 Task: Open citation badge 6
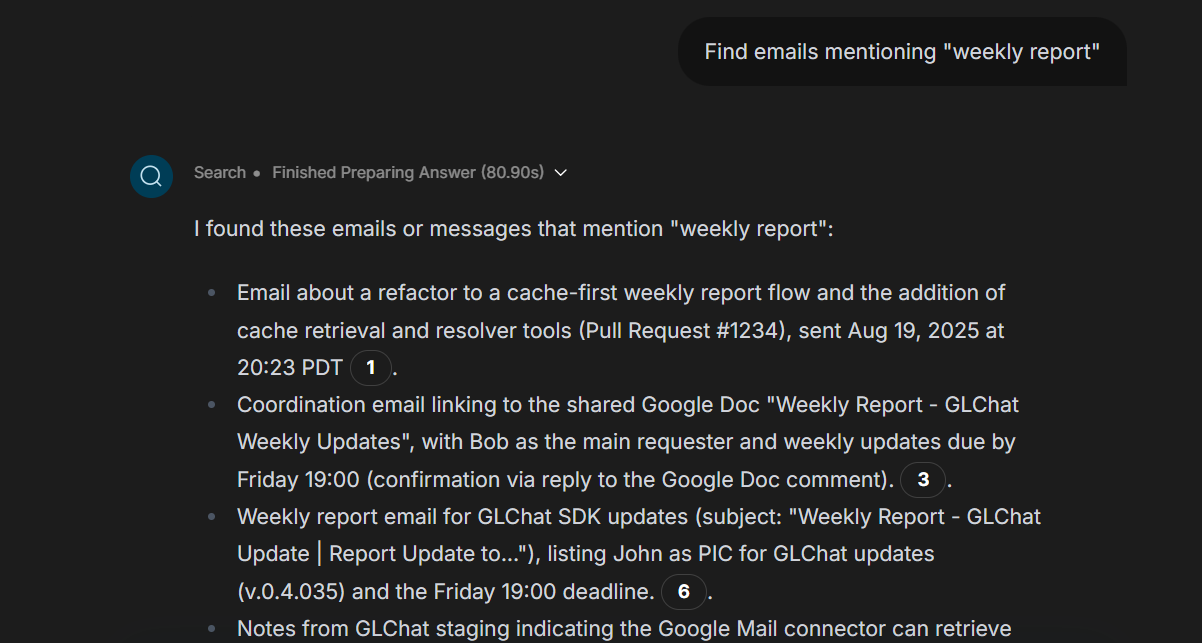point(684,592)
